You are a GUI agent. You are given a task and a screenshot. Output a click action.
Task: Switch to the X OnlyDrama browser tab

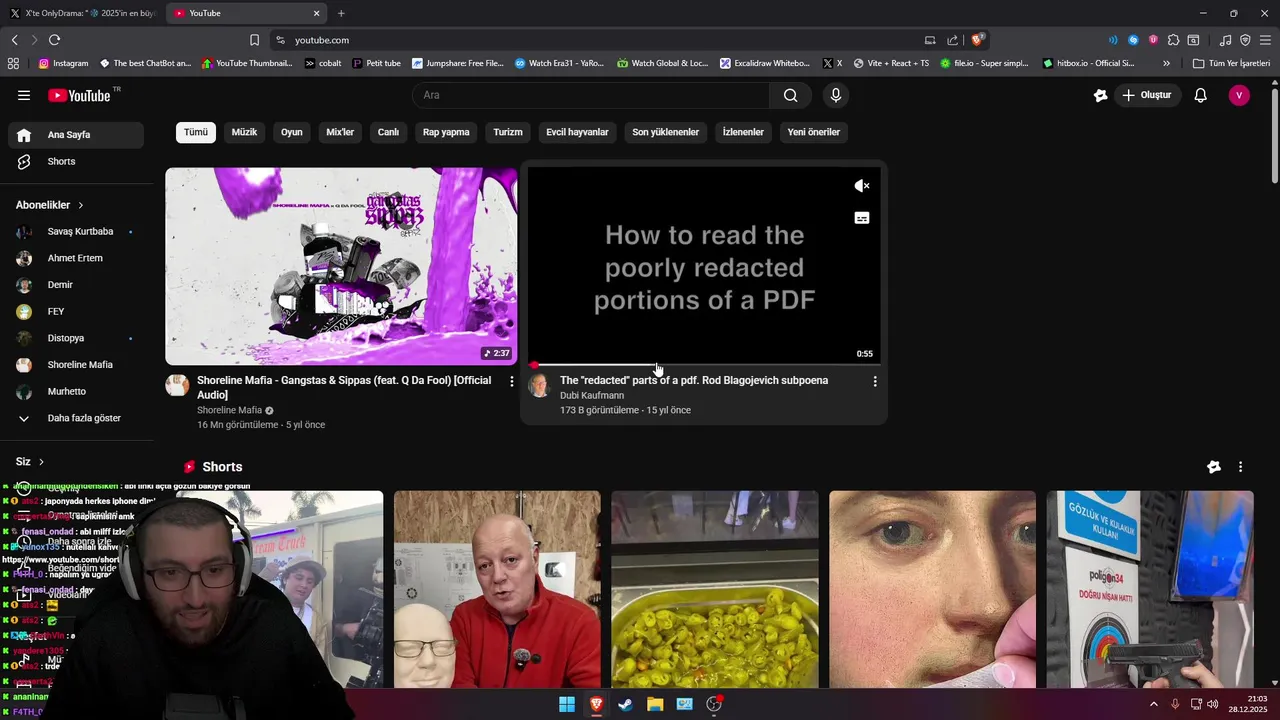[82, 13]
